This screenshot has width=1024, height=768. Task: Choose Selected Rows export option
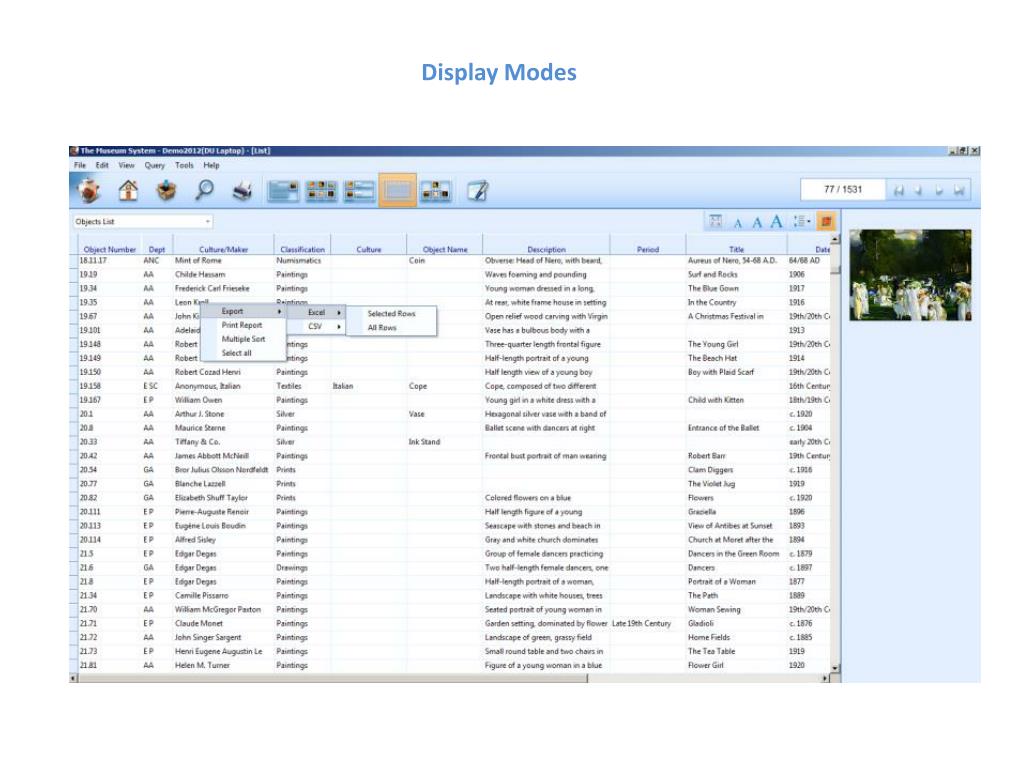[x=391, y=313]
